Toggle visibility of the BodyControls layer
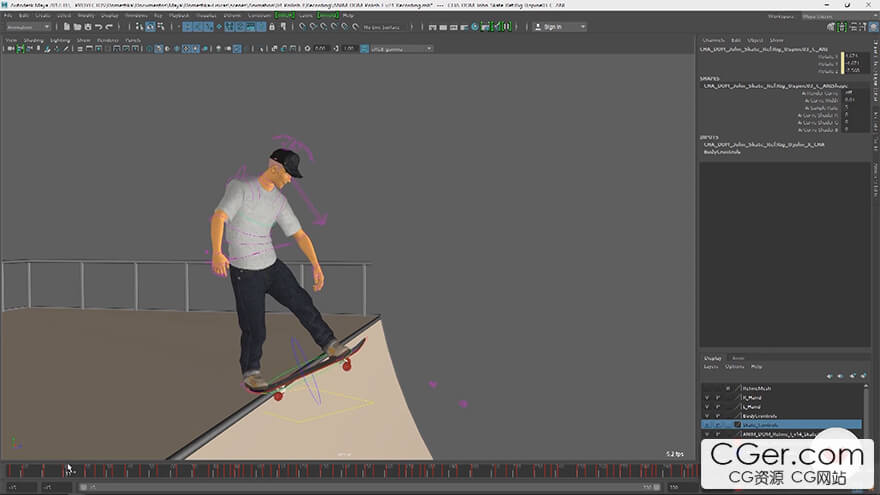Screen dimensions: 880x495 [x=707, y=415]
